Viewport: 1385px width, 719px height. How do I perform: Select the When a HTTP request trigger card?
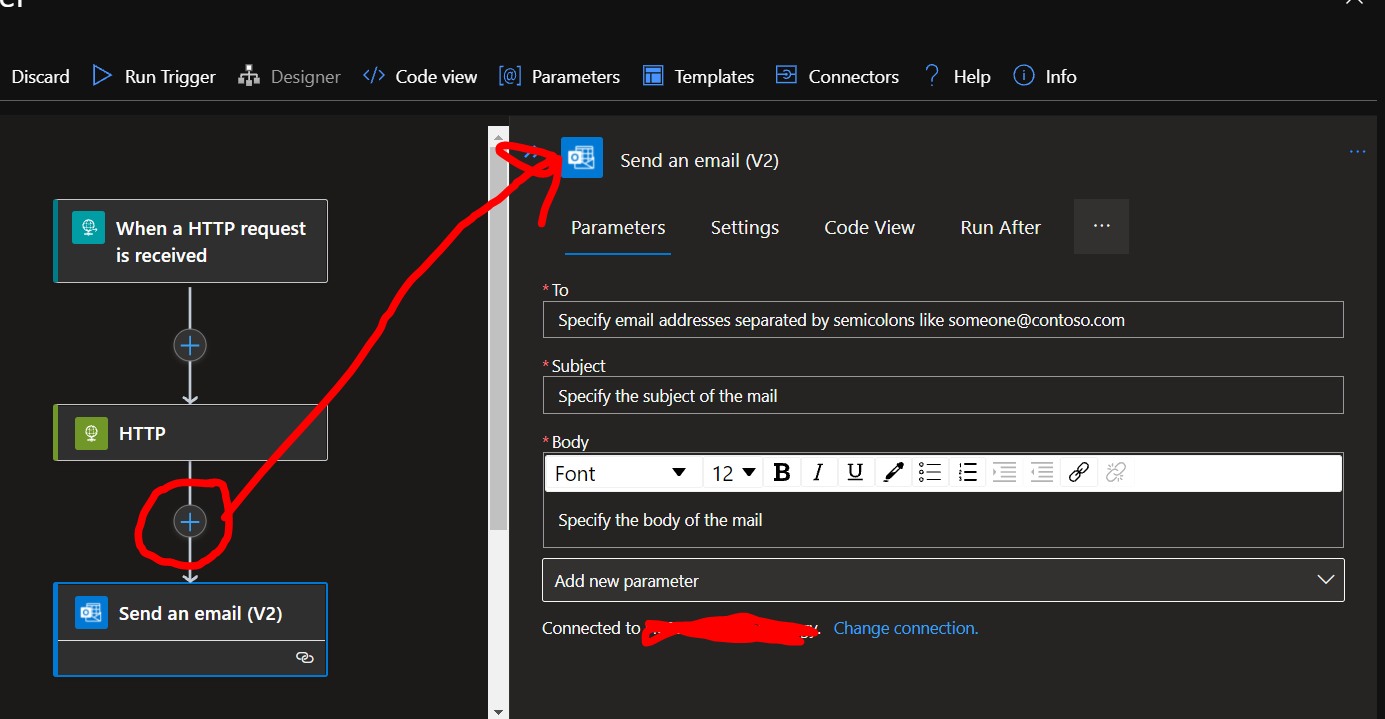pyautogui.click(x=190, y=240)
